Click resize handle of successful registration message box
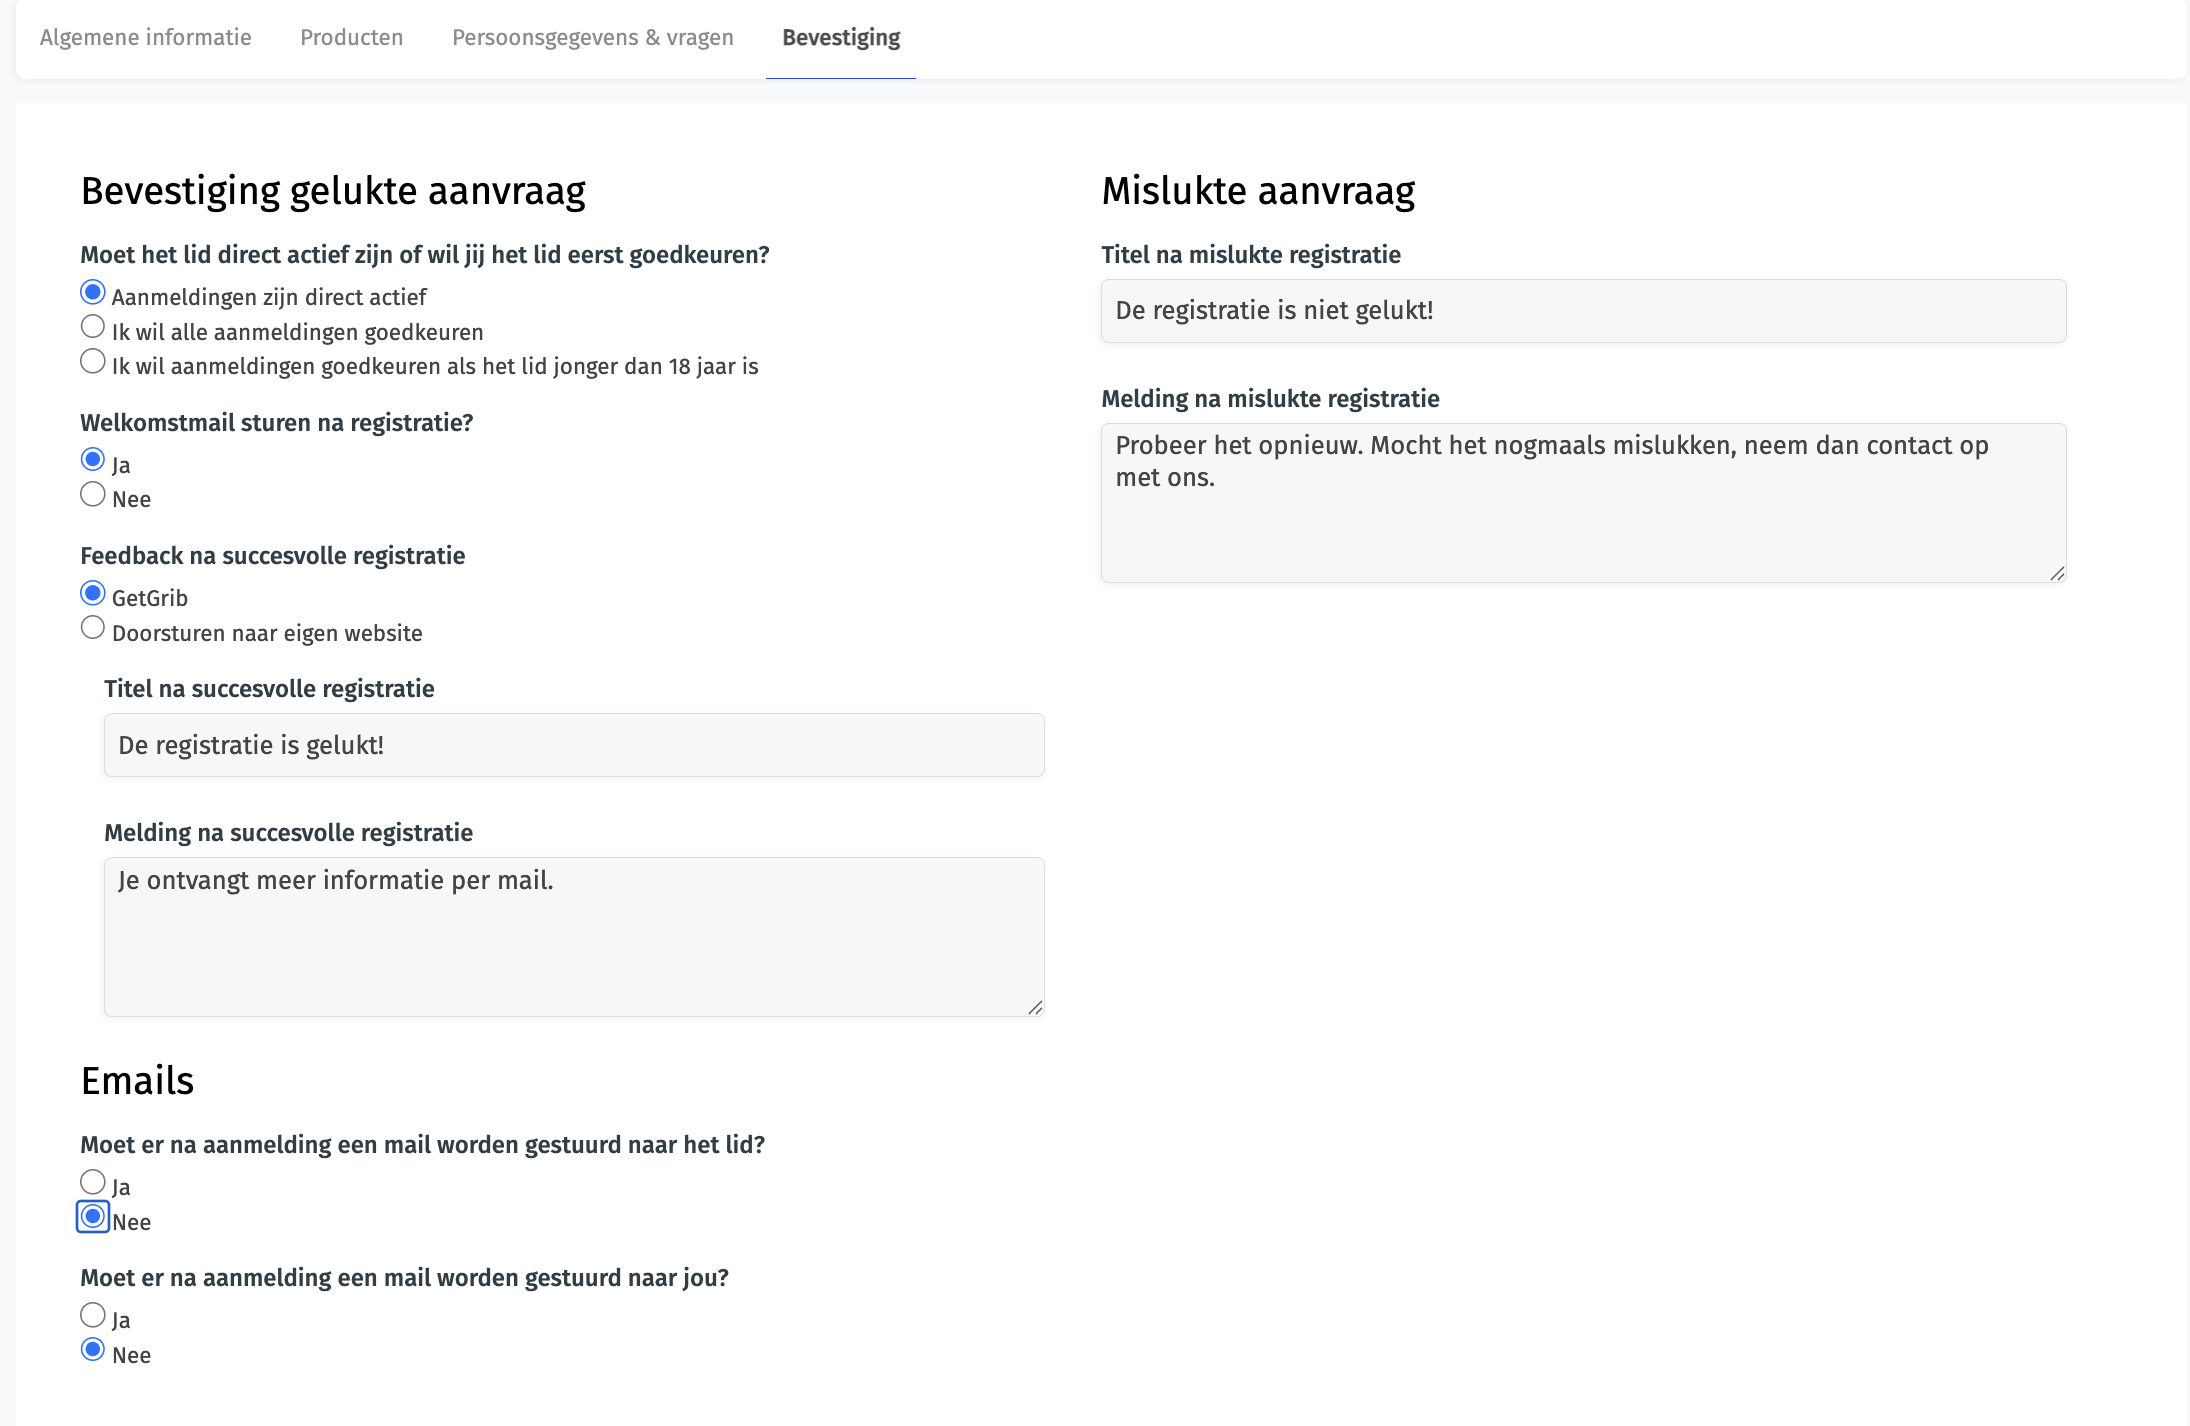This screenshot has width=2190, height=1426. (1036, 1008)
